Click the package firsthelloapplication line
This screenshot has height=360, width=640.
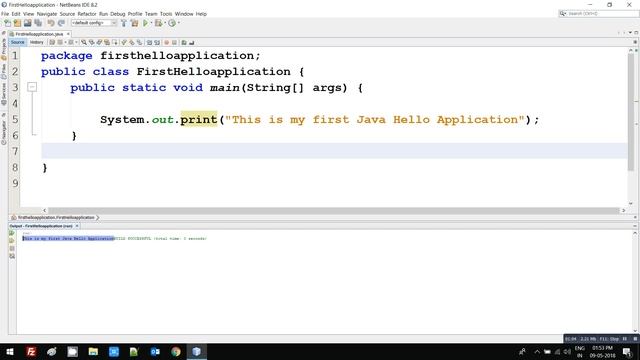click(151, 56)
